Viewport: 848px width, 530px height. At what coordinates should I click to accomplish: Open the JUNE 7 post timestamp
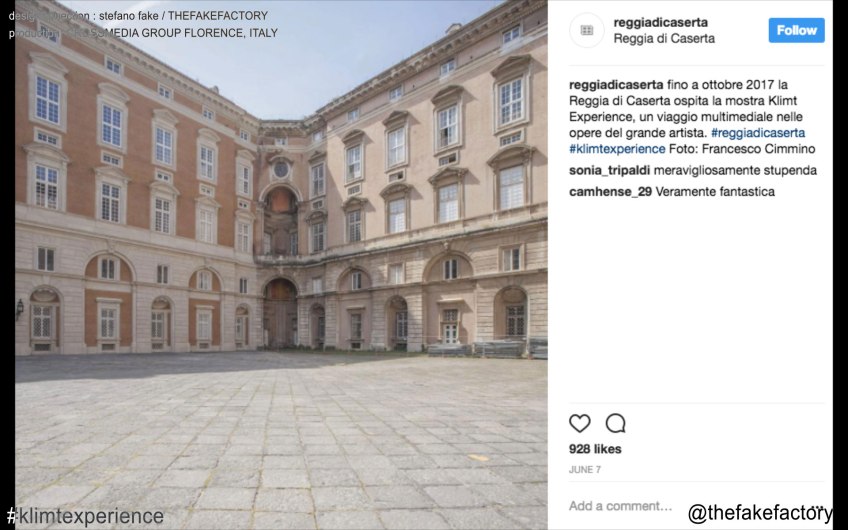(585, 469)
